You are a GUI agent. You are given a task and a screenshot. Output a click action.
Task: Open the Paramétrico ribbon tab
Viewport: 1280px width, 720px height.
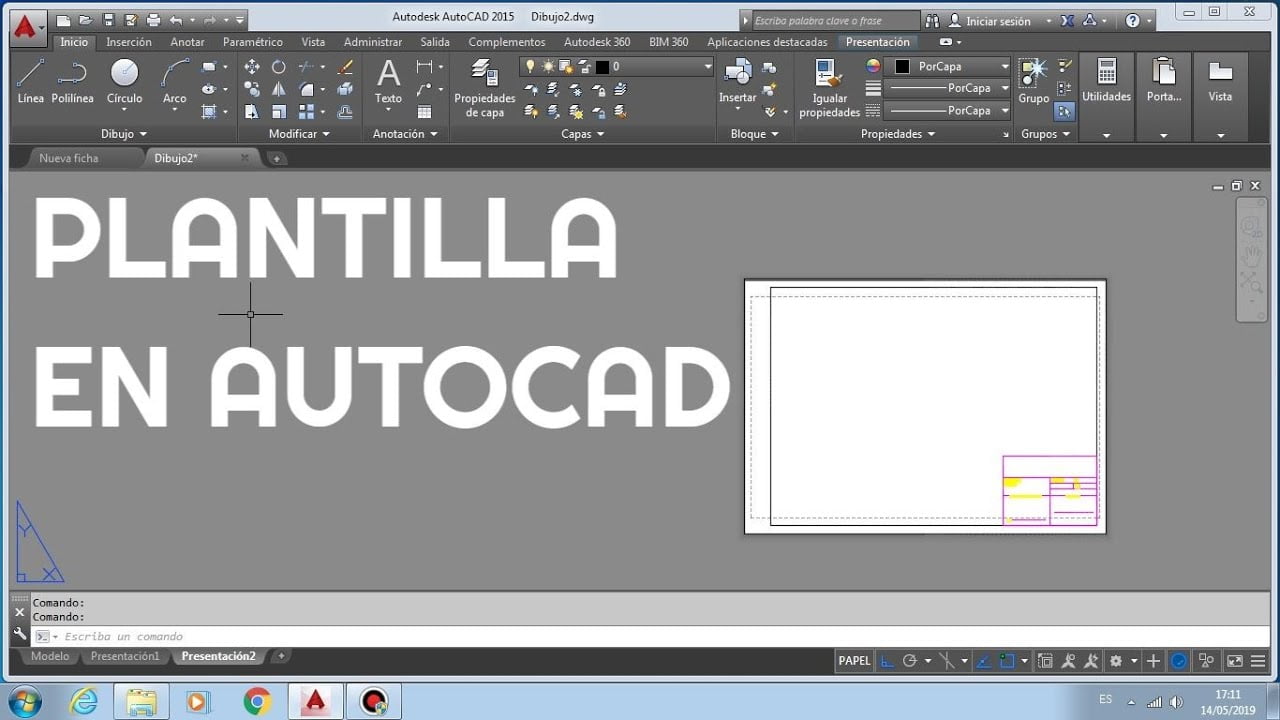tap(253, 42)
